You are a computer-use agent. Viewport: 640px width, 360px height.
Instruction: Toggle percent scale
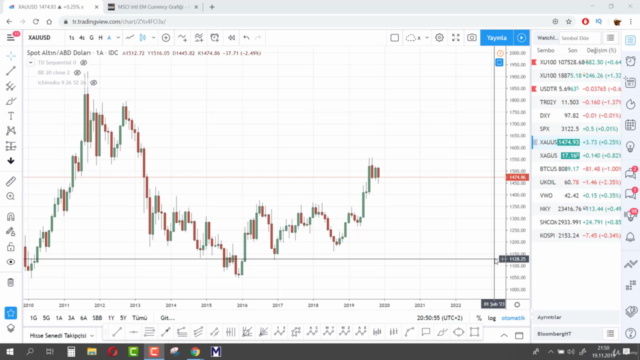point(479,318)
